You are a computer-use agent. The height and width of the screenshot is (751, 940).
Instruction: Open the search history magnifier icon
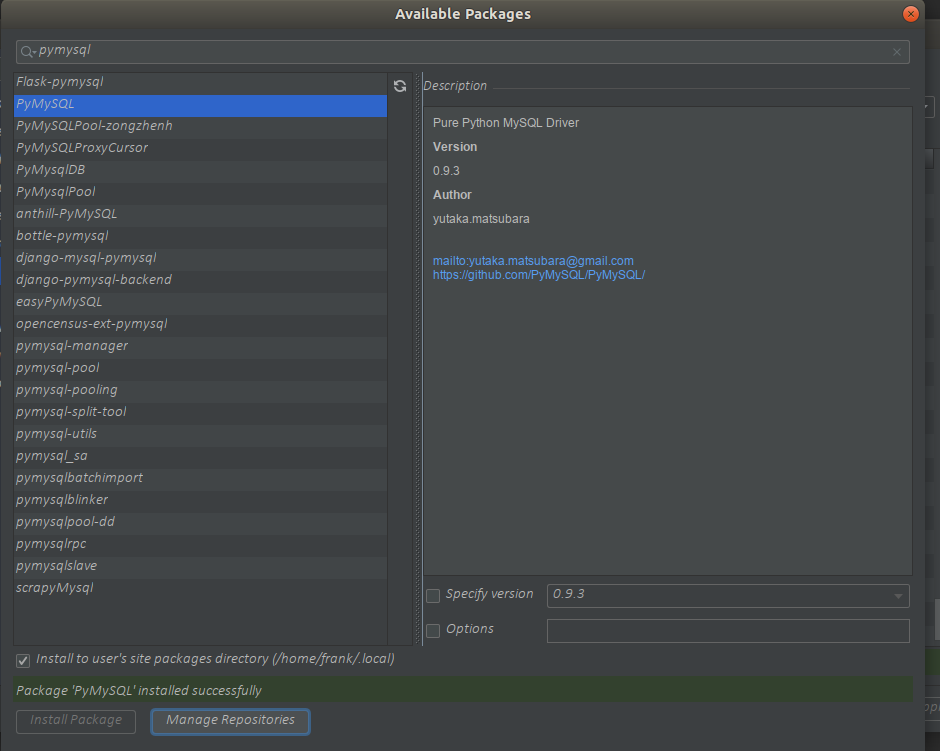[x=28, y=52]
